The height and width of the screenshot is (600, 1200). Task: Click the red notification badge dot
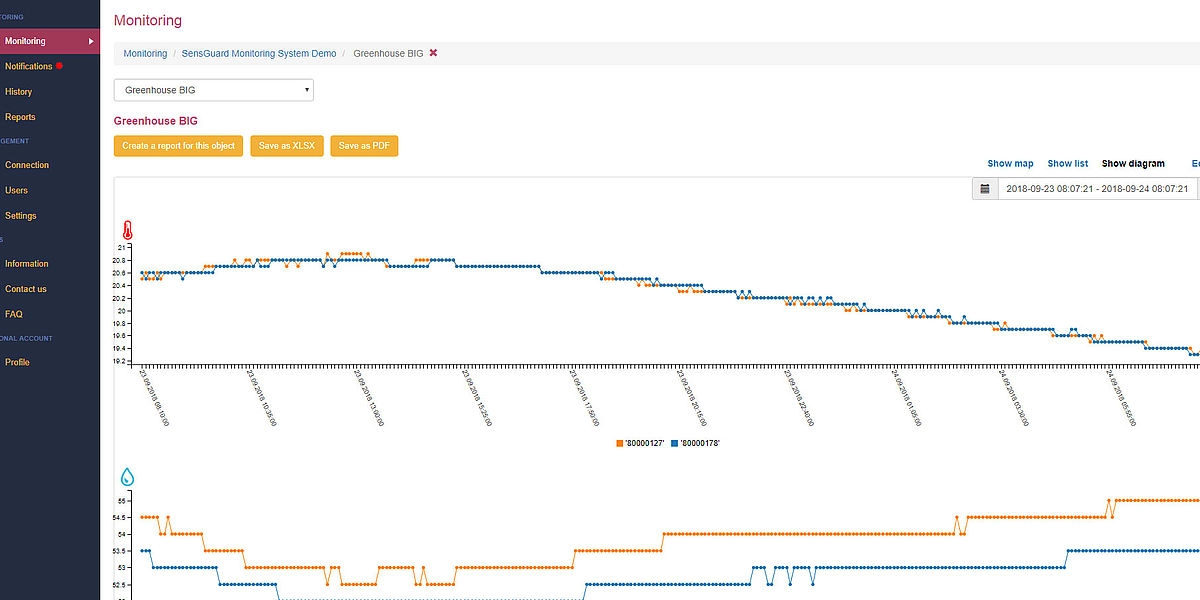pyautogui.click(x=59, y=66)
